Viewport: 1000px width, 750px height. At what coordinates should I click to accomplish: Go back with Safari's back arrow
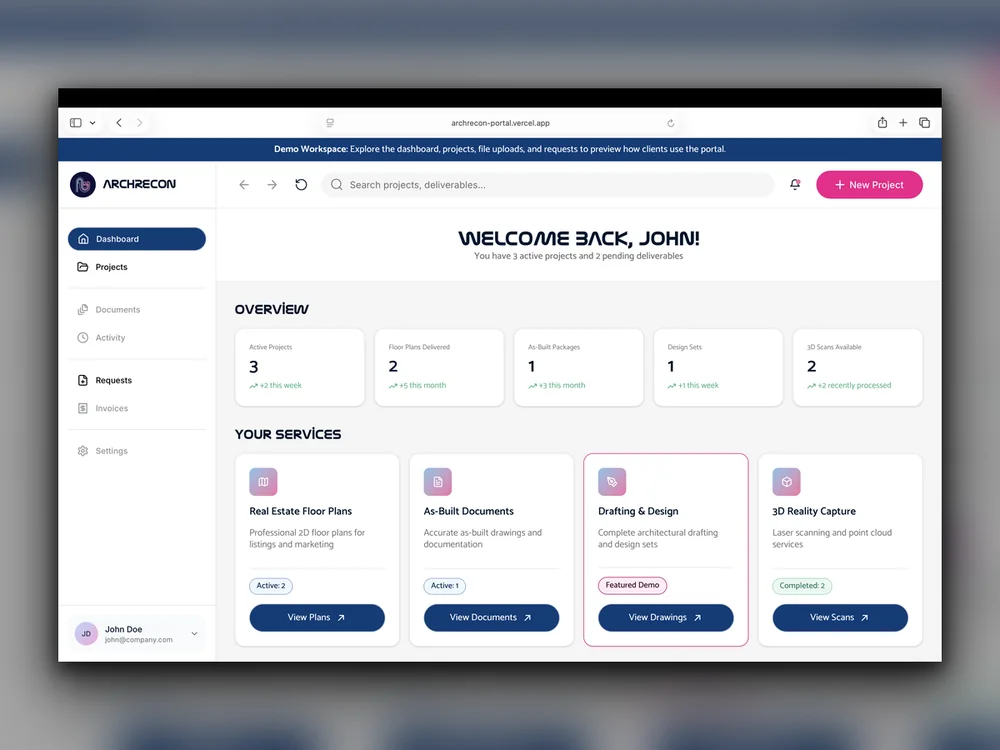[119, 122]
